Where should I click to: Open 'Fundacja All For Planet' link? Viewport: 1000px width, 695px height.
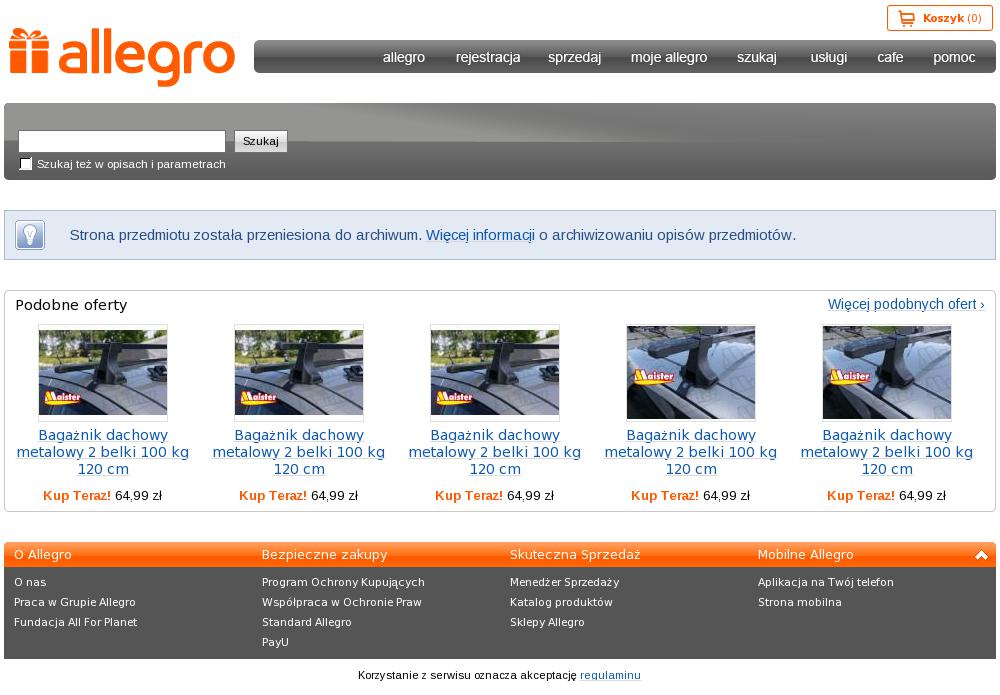pos(75,622)
